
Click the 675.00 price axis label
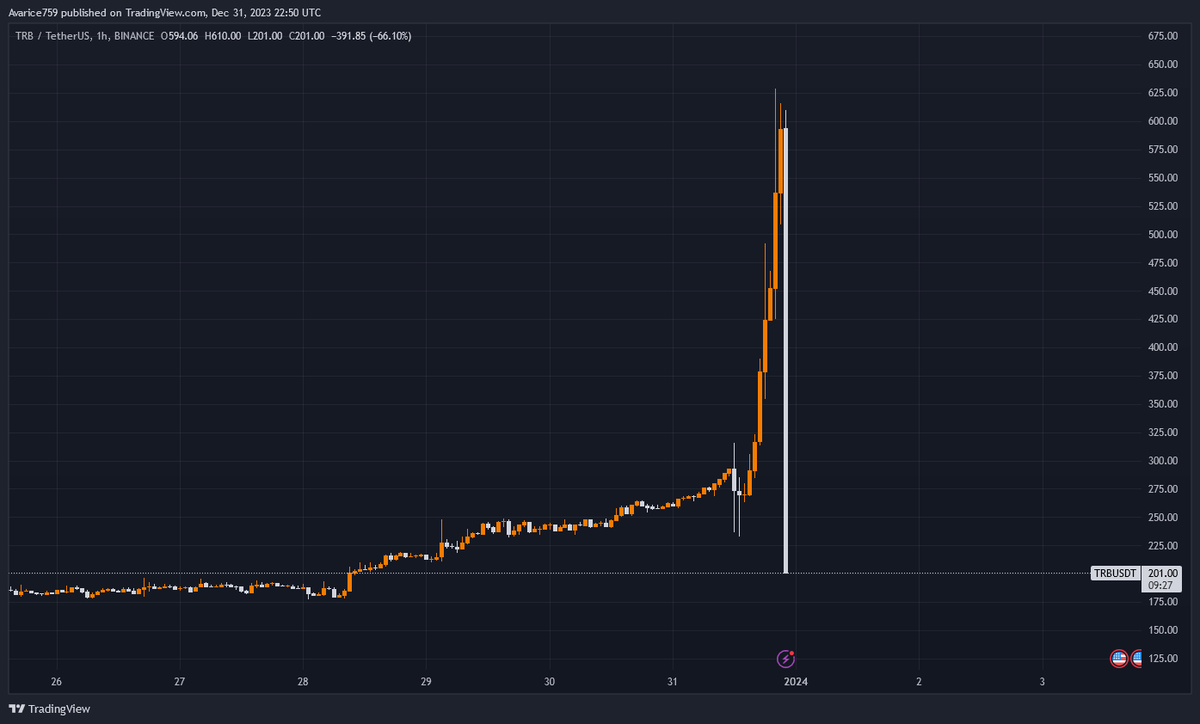(x=1162, y=36)
